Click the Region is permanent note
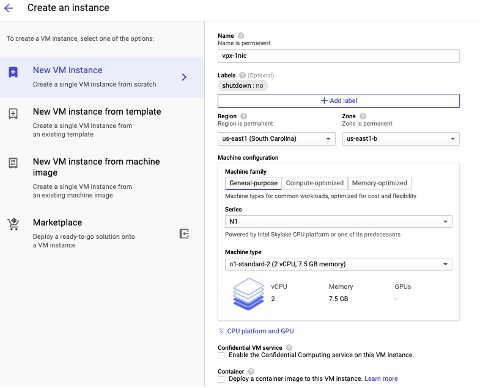The image size is (480, 388). pos(245,124)
